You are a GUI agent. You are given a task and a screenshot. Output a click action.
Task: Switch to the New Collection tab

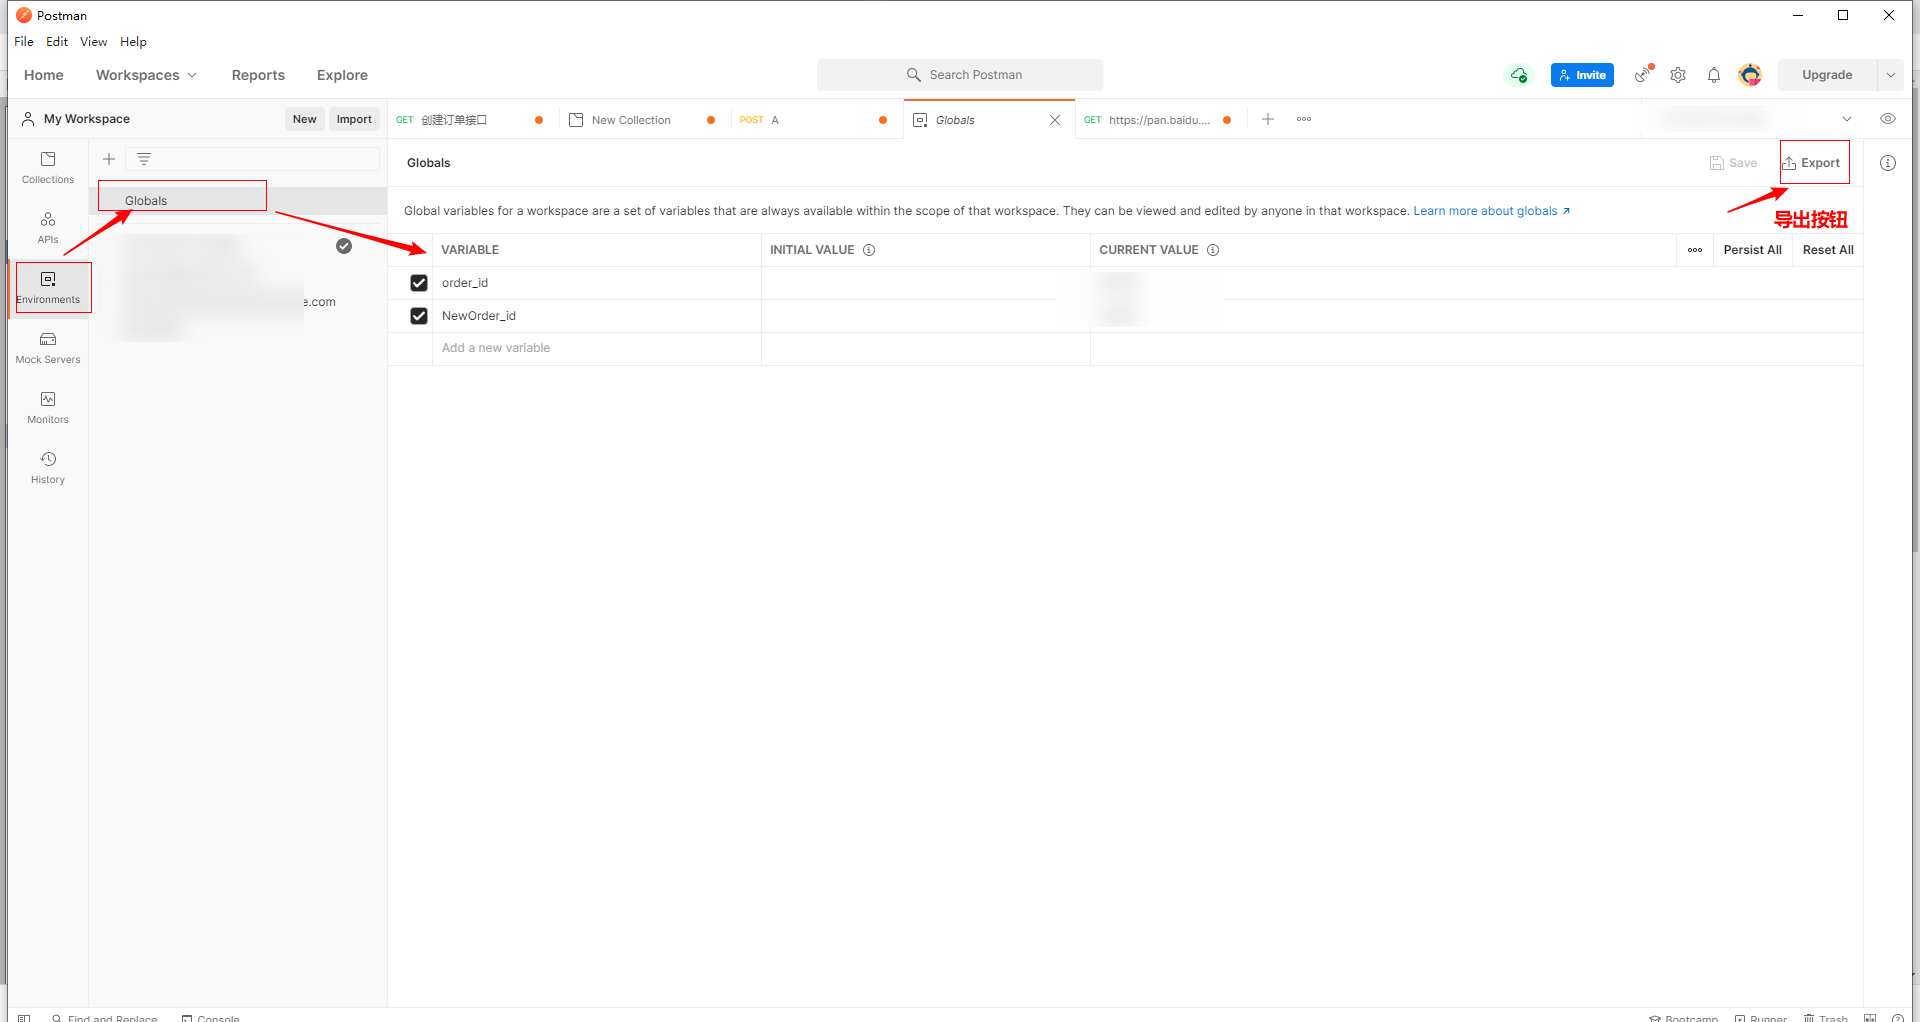point(644,120)
